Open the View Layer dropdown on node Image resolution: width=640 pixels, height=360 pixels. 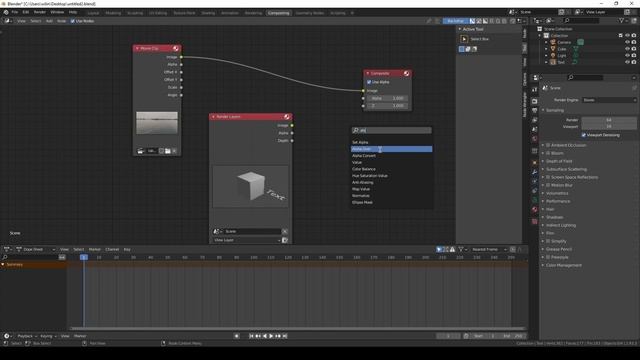[246, 240]
